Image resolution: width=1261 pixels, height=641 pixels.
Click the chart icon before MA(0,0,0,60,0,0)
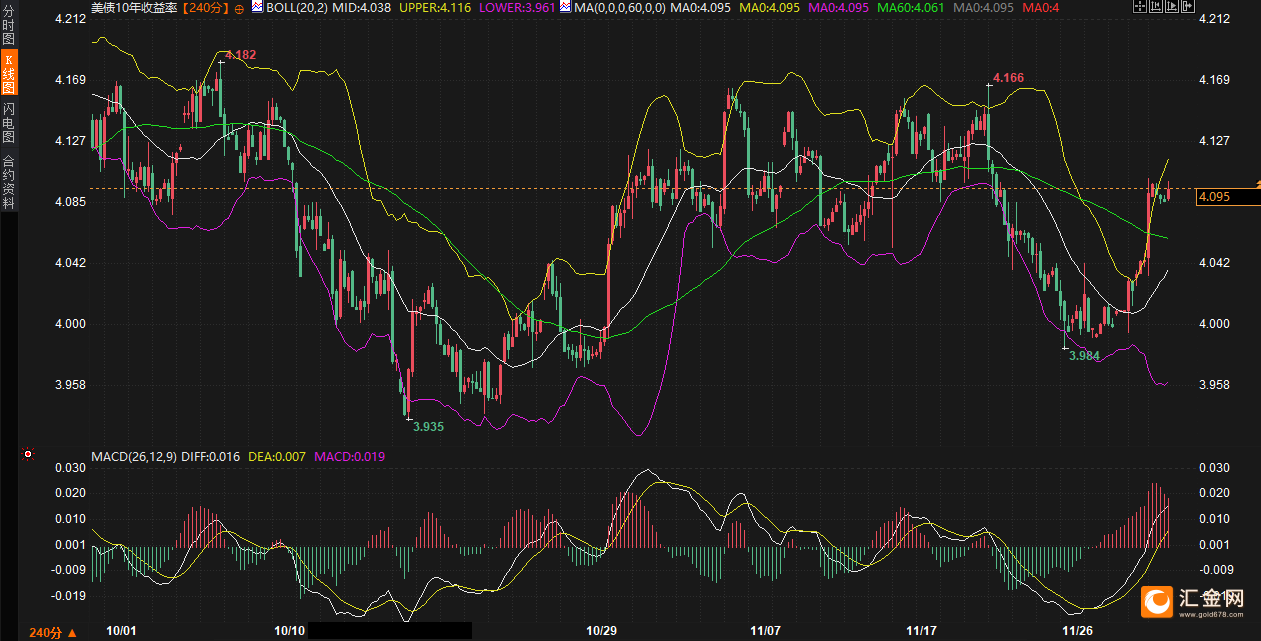click(x=566, y=7)
